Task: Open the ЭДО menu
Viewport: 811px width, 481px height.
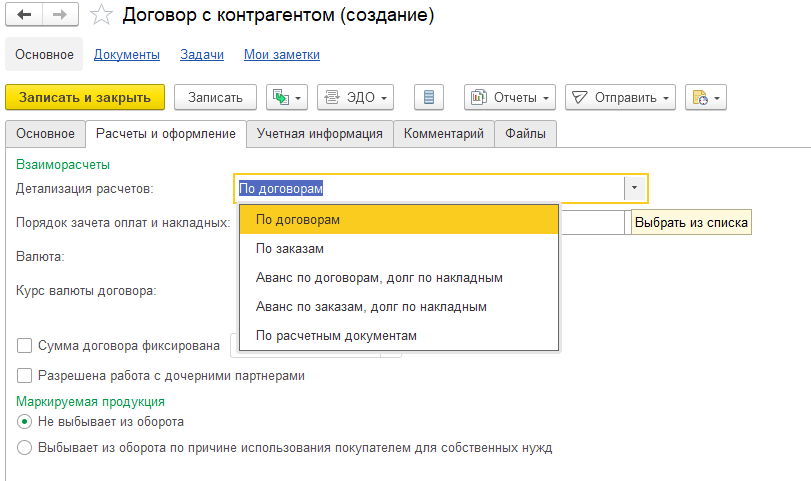Action: click(355, 97)
